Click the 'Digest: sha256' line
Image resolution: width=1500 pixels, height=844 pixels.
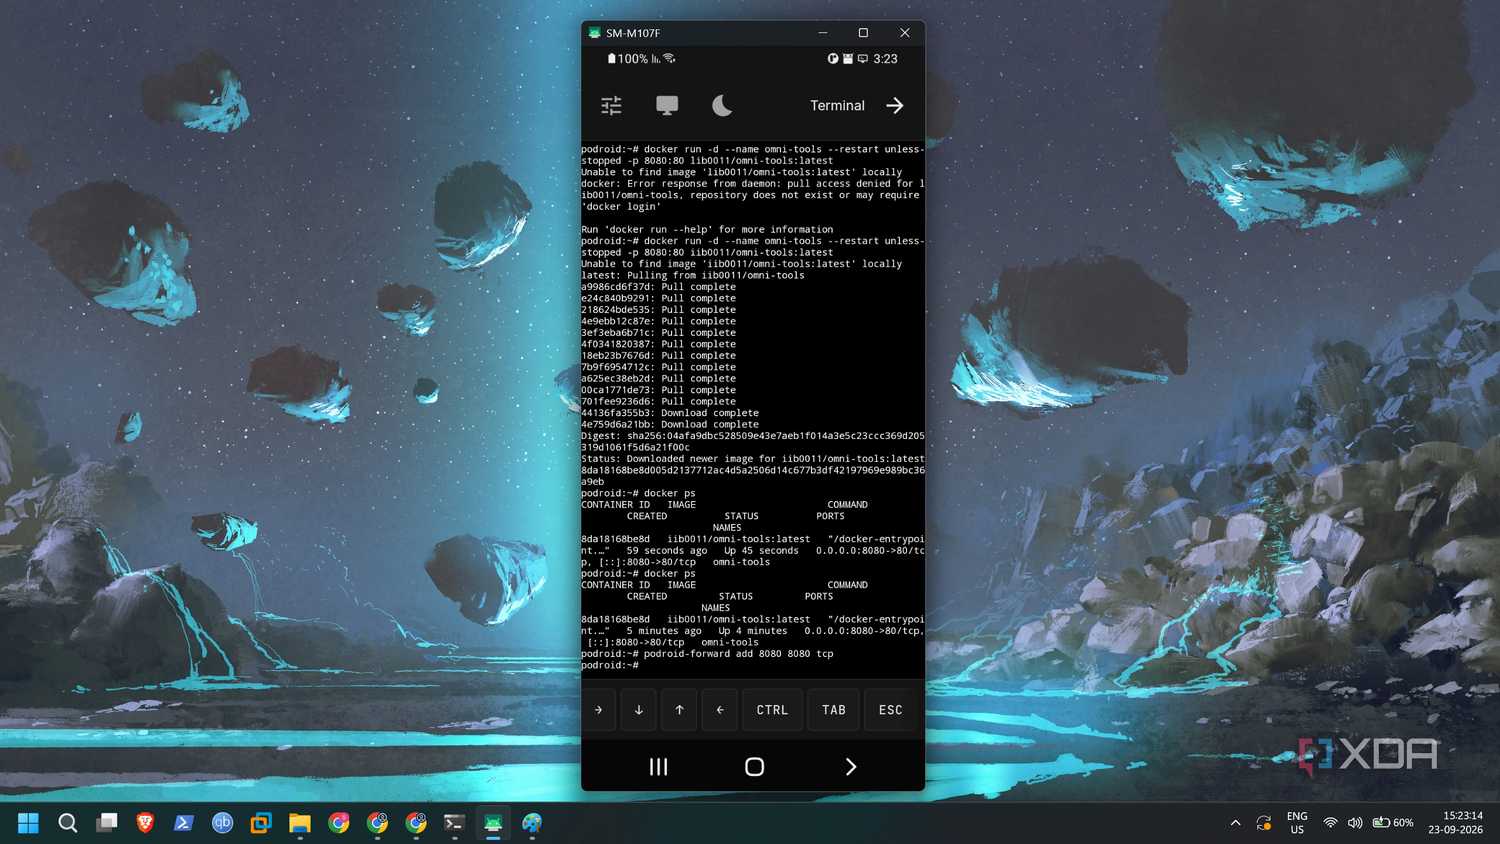[753, 436]
